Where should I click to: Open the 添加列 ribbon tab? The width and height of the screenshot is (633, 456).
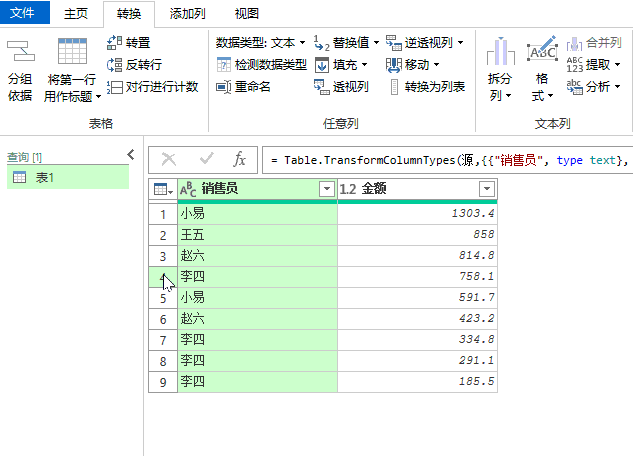pos(187,14)
